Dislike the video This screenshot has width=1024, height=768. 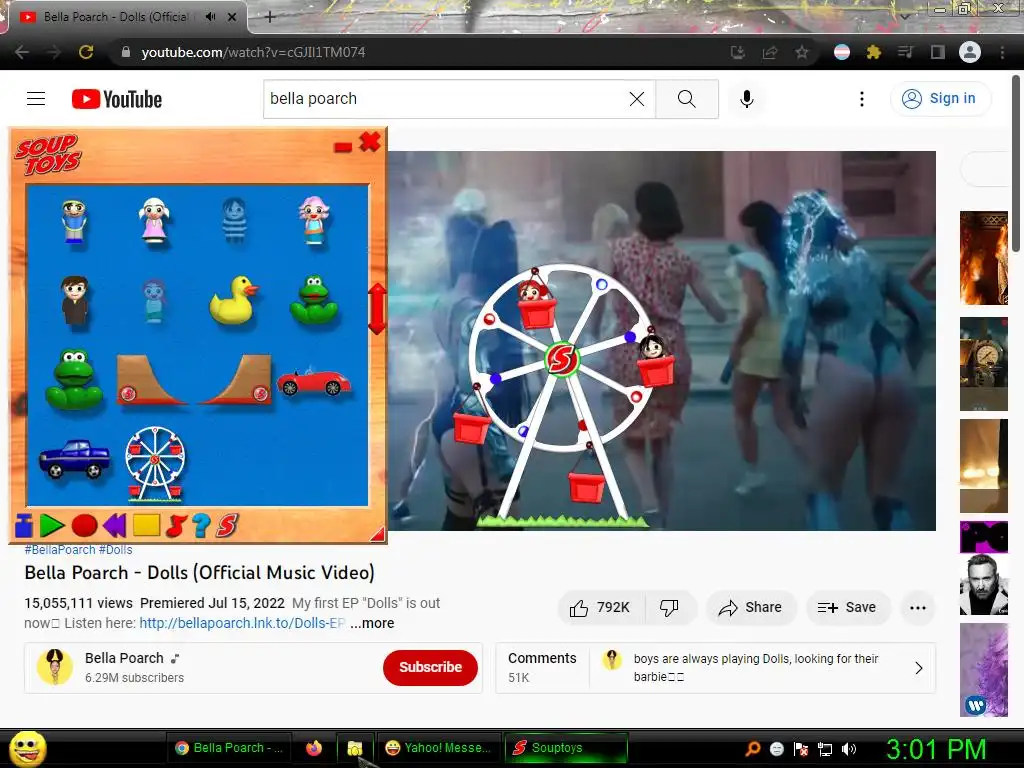pyautogui.click(x=669, y=608)
